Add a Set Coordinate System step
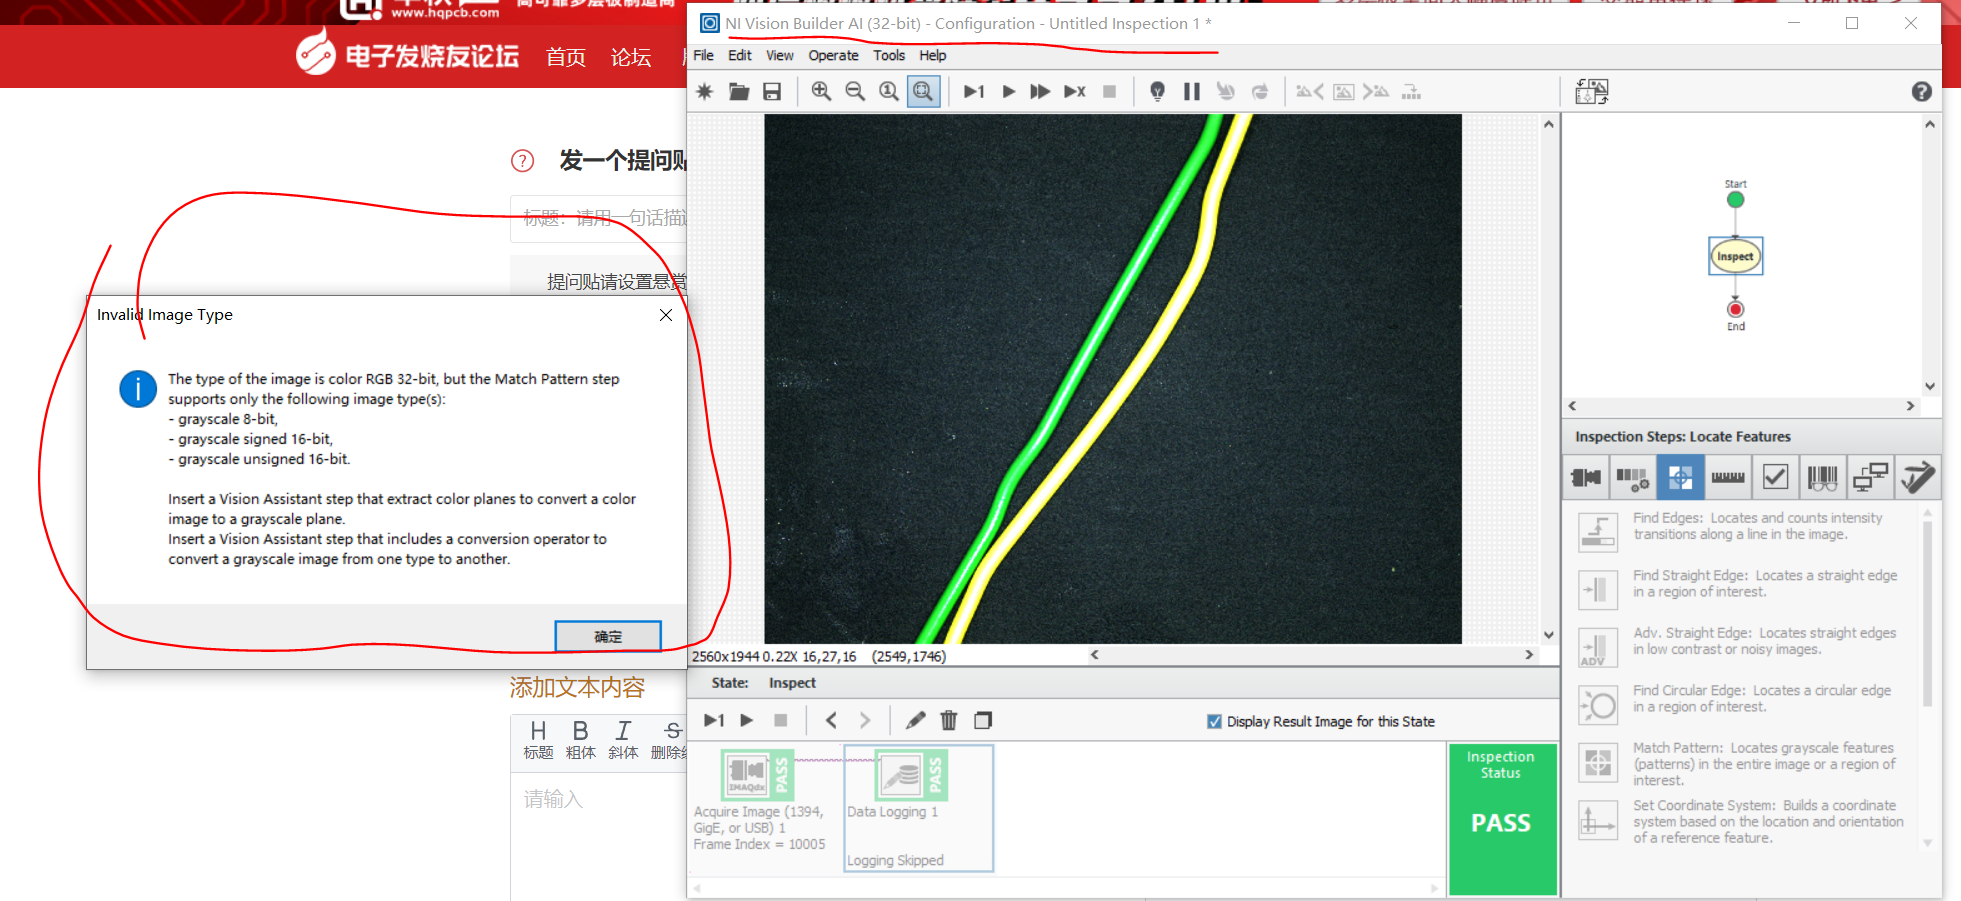Screen dimensions: 1961x901 tap(1741, 822)
